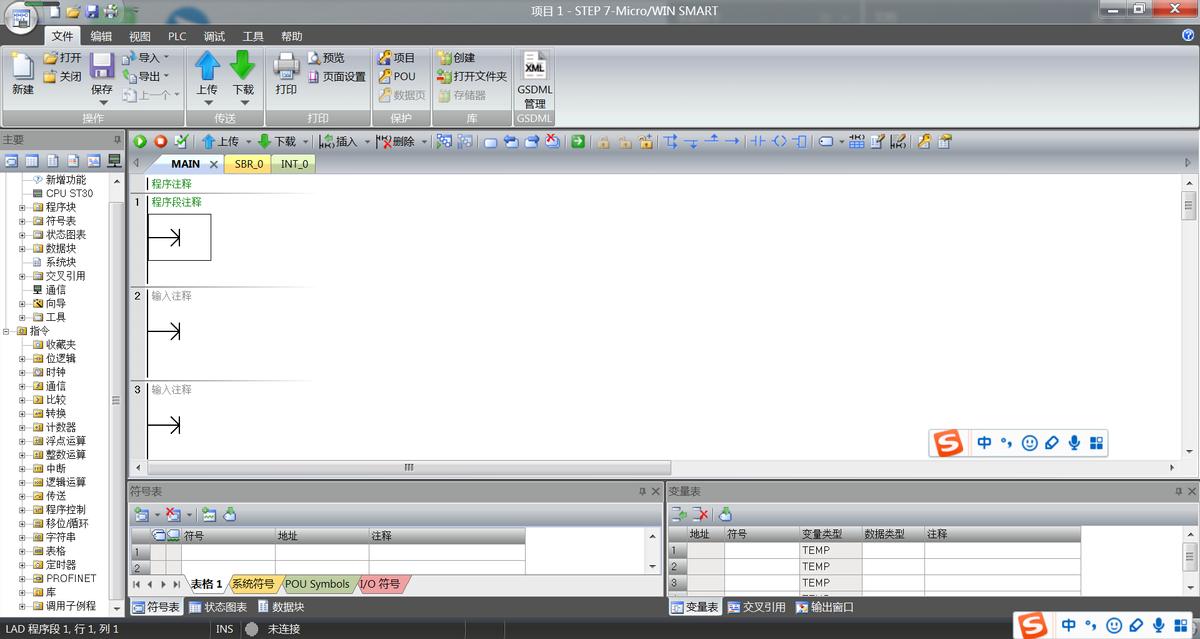The width and height of the screenshot is (1200, 639).
Task: Toggle pin on the Variable Table panel
Action: 1178,492
